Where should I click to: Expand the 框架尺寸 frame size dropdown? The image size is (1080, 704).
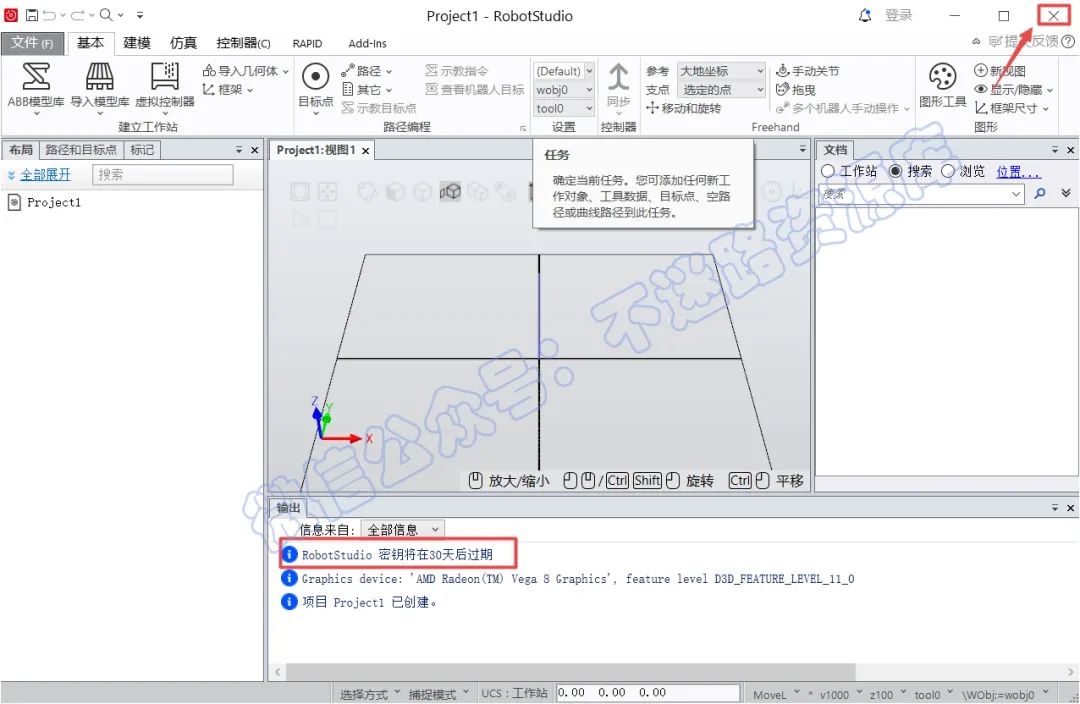click(1045, 109)
